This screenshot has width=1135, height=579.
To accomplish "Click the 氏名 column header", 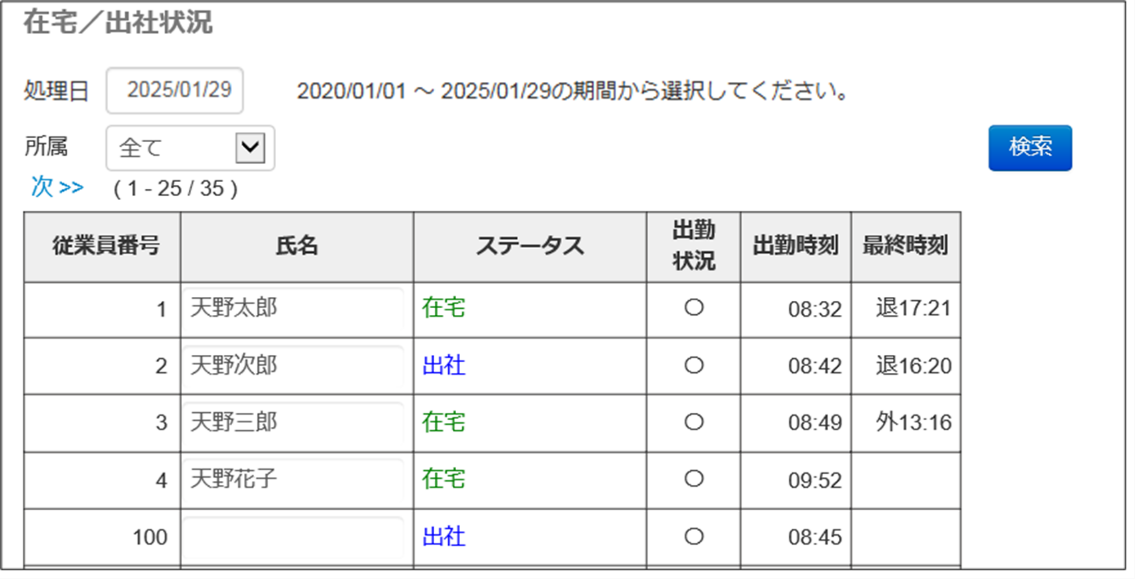I will point(295,245).
